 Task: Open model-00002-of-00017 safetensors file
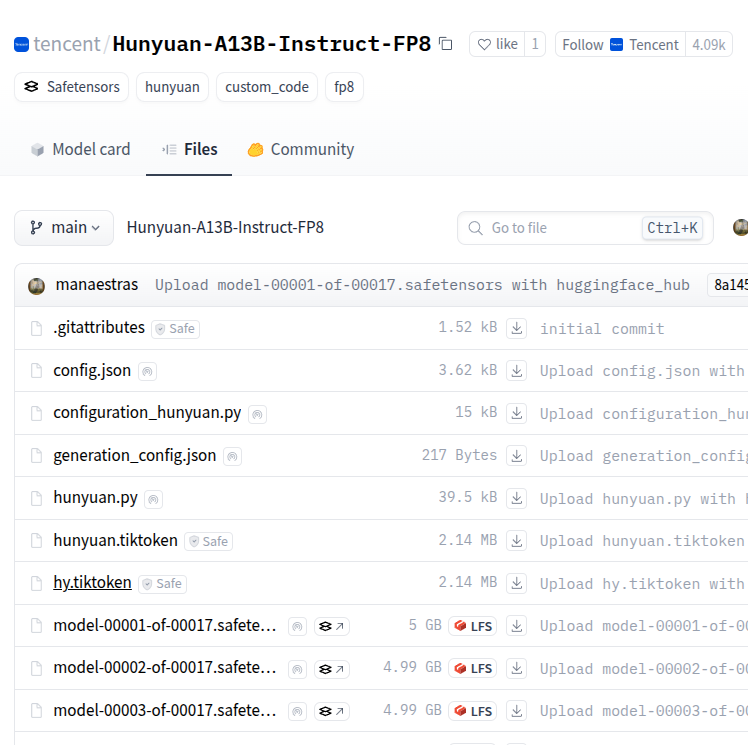[165, 668]
